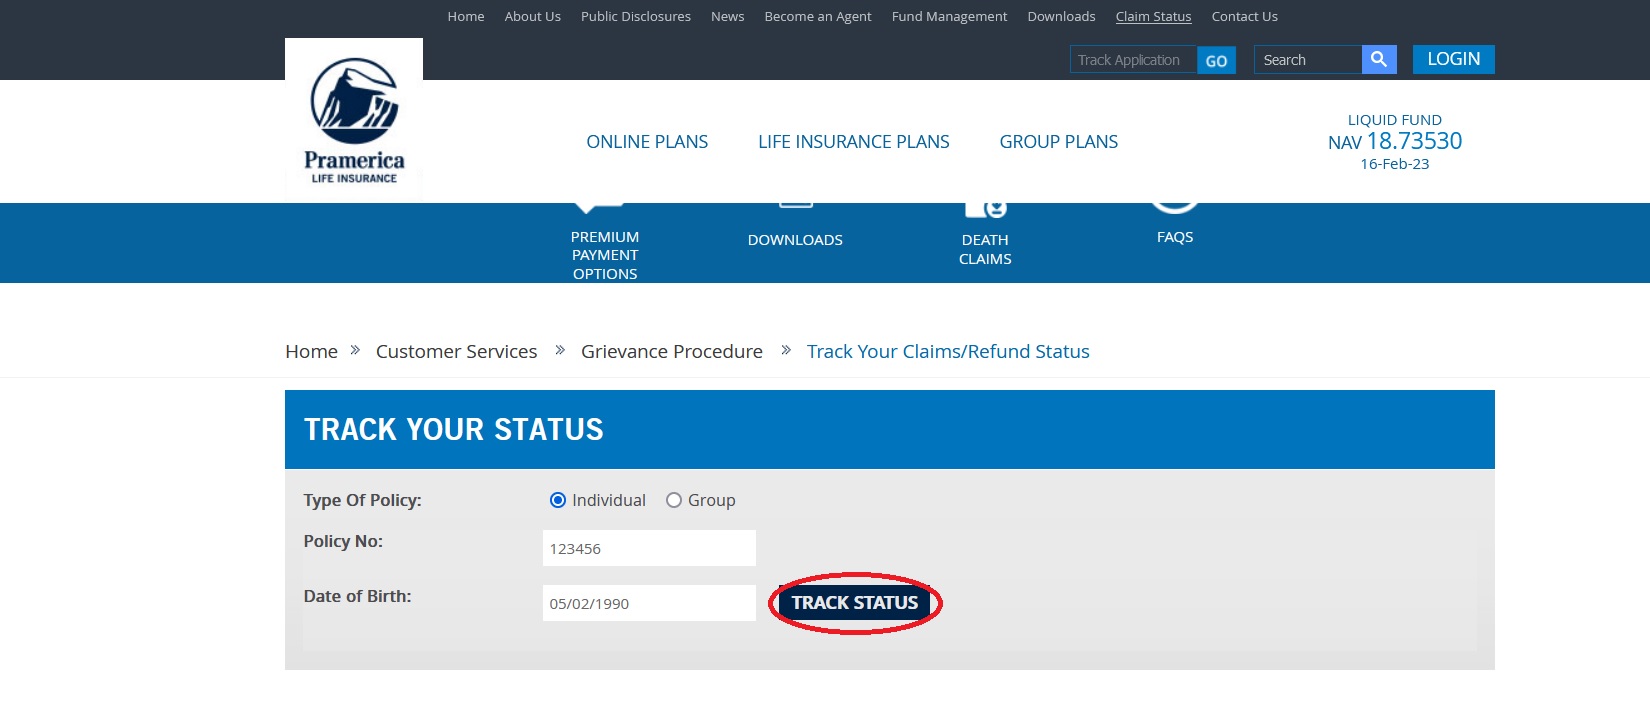Open the Become an Agent page
1650x714 pixels.
817,16
